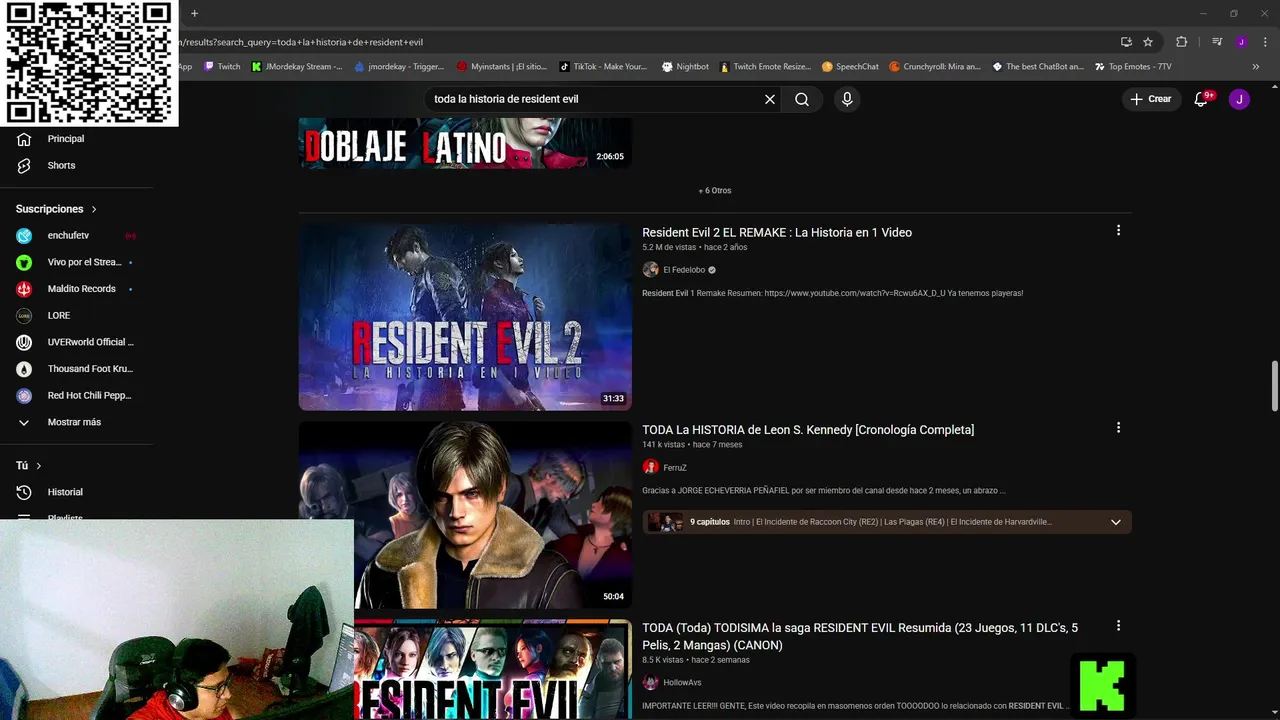Open the Tú section heading

pos(29,466)
